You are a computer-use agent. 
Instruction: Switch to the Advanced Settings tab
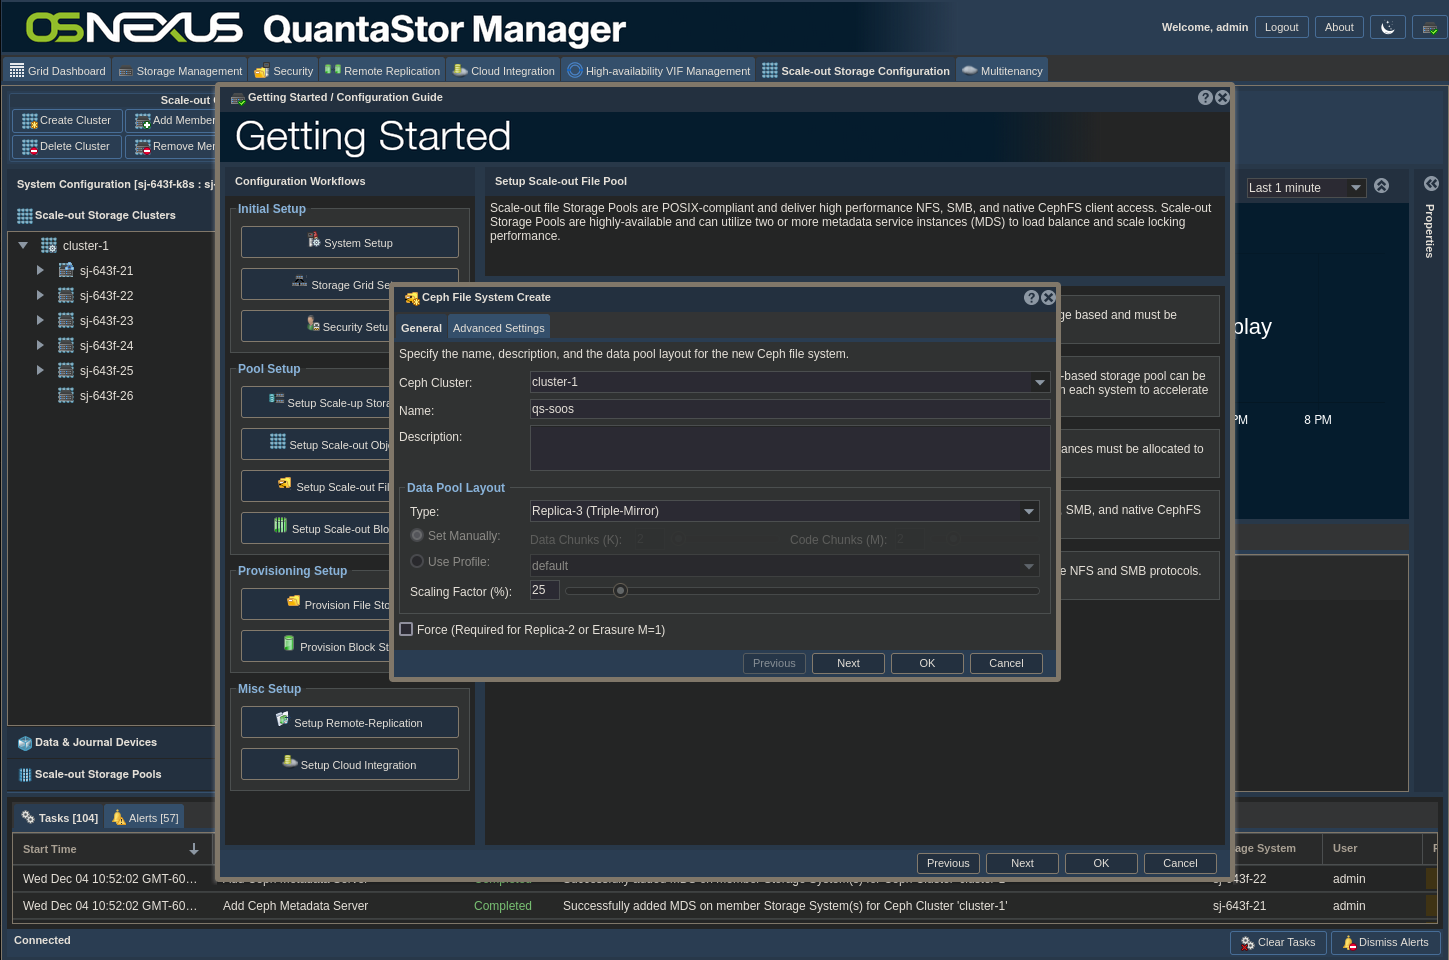[x=498, y=328]
